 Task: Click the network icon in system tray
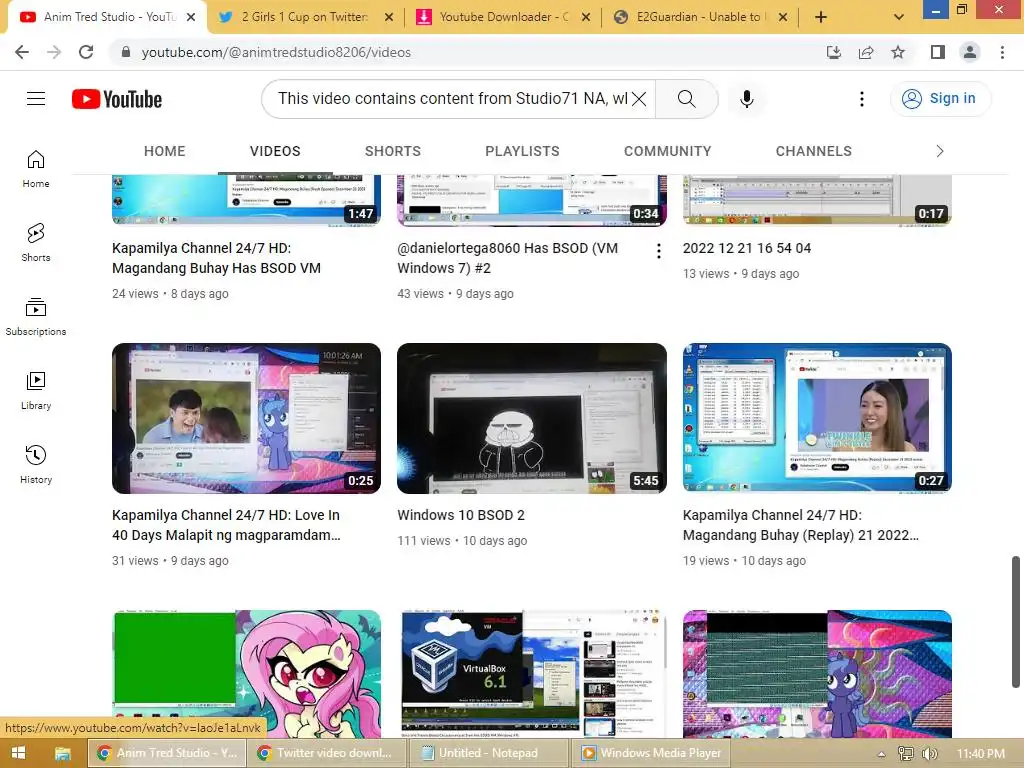click(x=906, y=754)
